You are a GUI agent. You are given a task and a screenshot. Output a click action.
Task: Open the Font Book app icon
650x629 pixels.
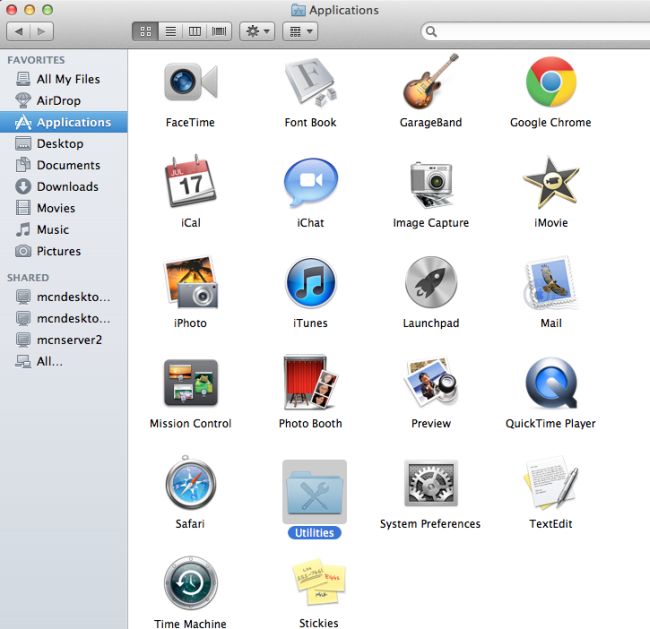pyautogui.click(x=310, y=82)
